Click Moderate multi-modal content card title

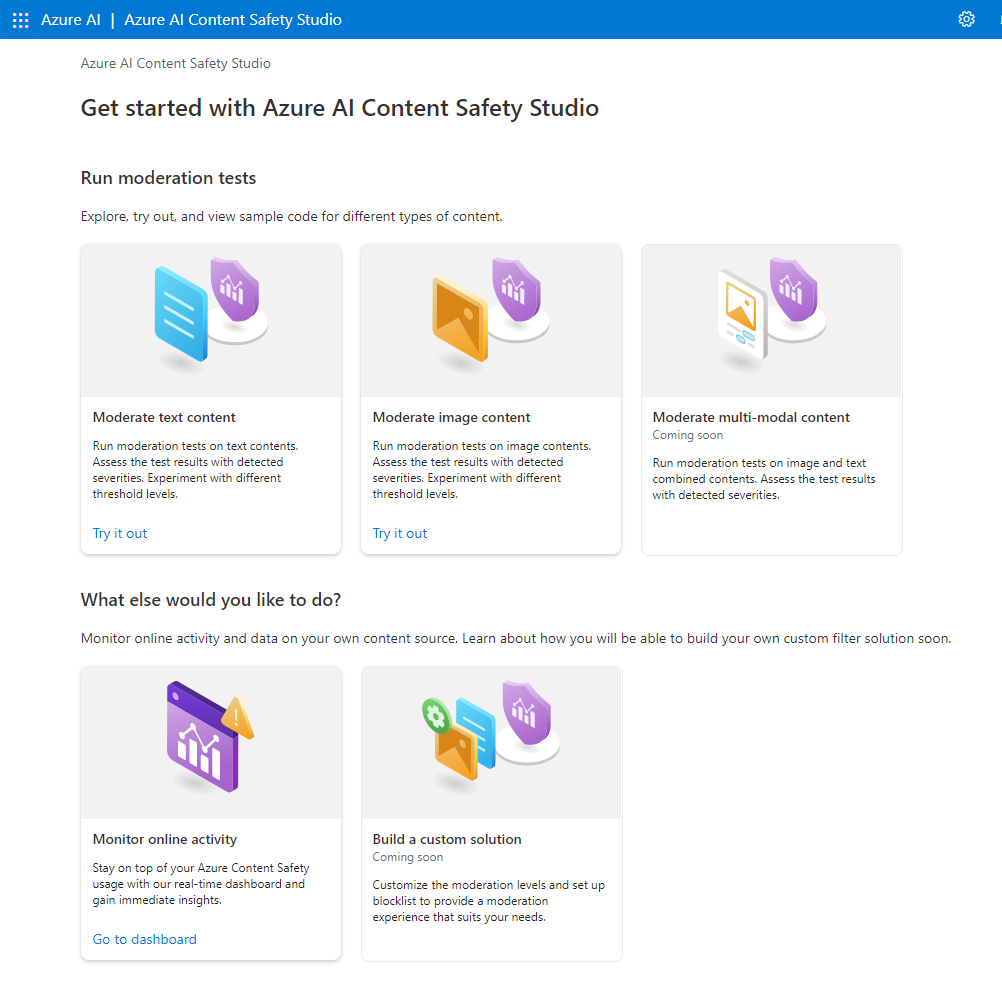click(751, 417)
